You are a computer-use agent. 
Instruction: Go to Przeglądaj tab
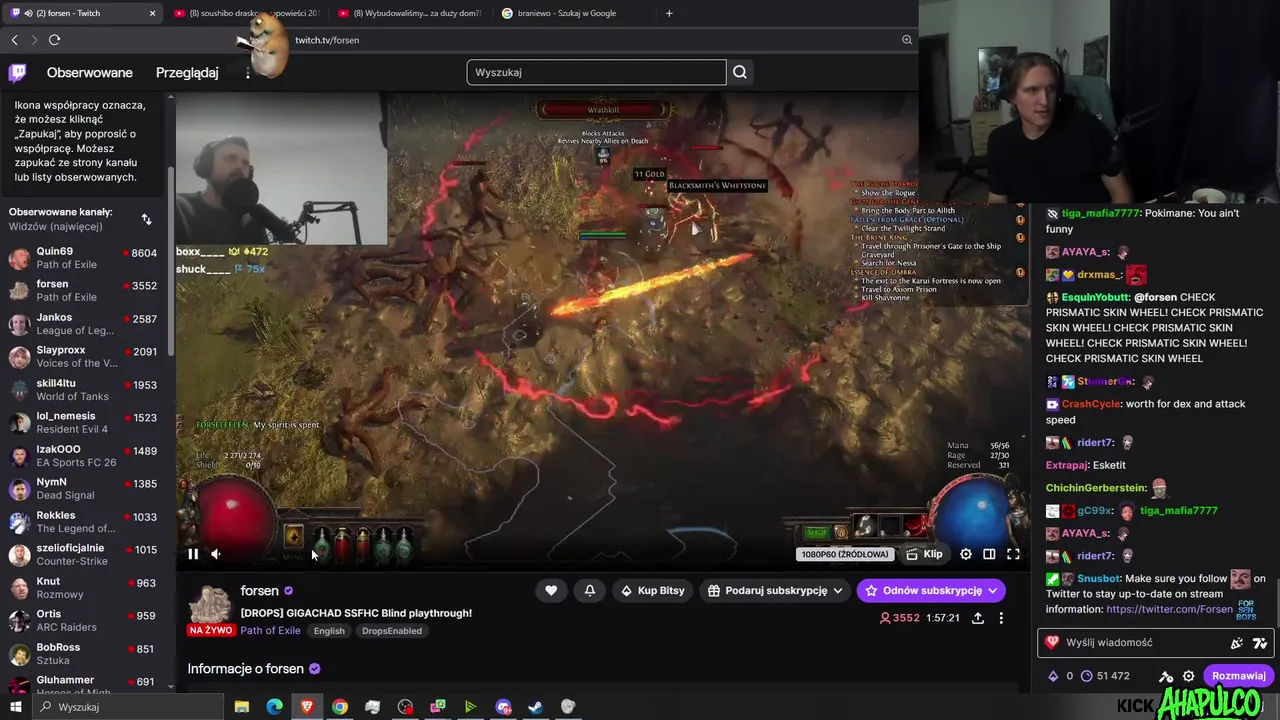tap(187, 72)
